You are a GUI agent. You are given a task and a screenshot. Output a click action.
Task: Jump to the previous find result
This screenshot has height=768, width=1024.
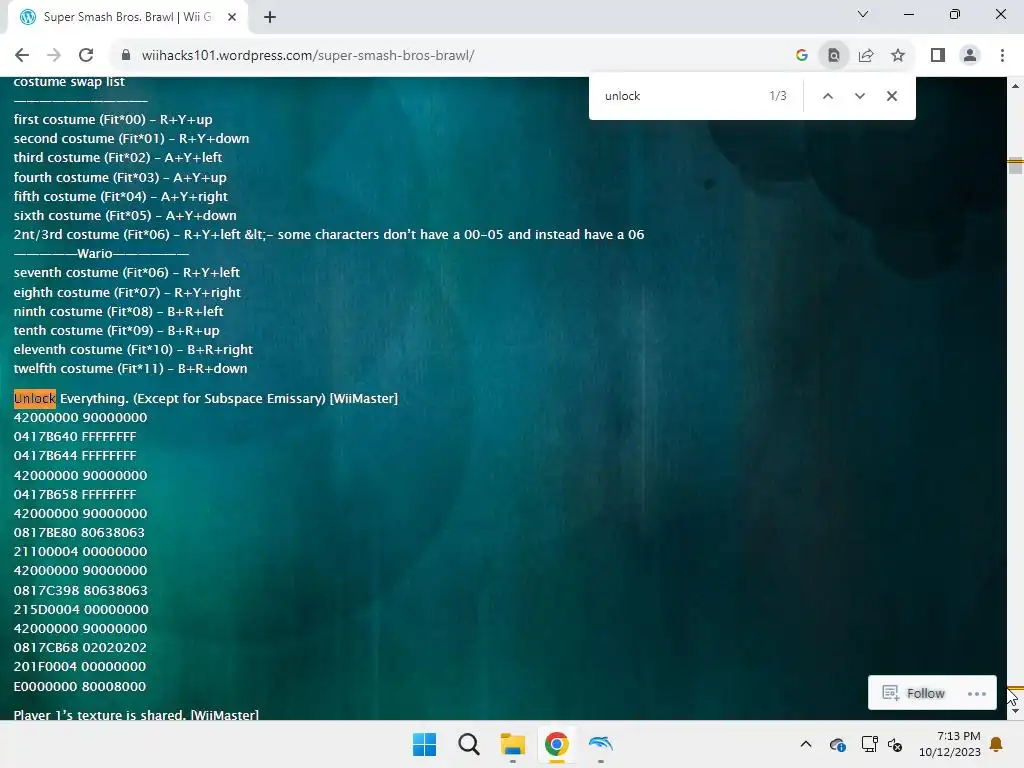827,96
